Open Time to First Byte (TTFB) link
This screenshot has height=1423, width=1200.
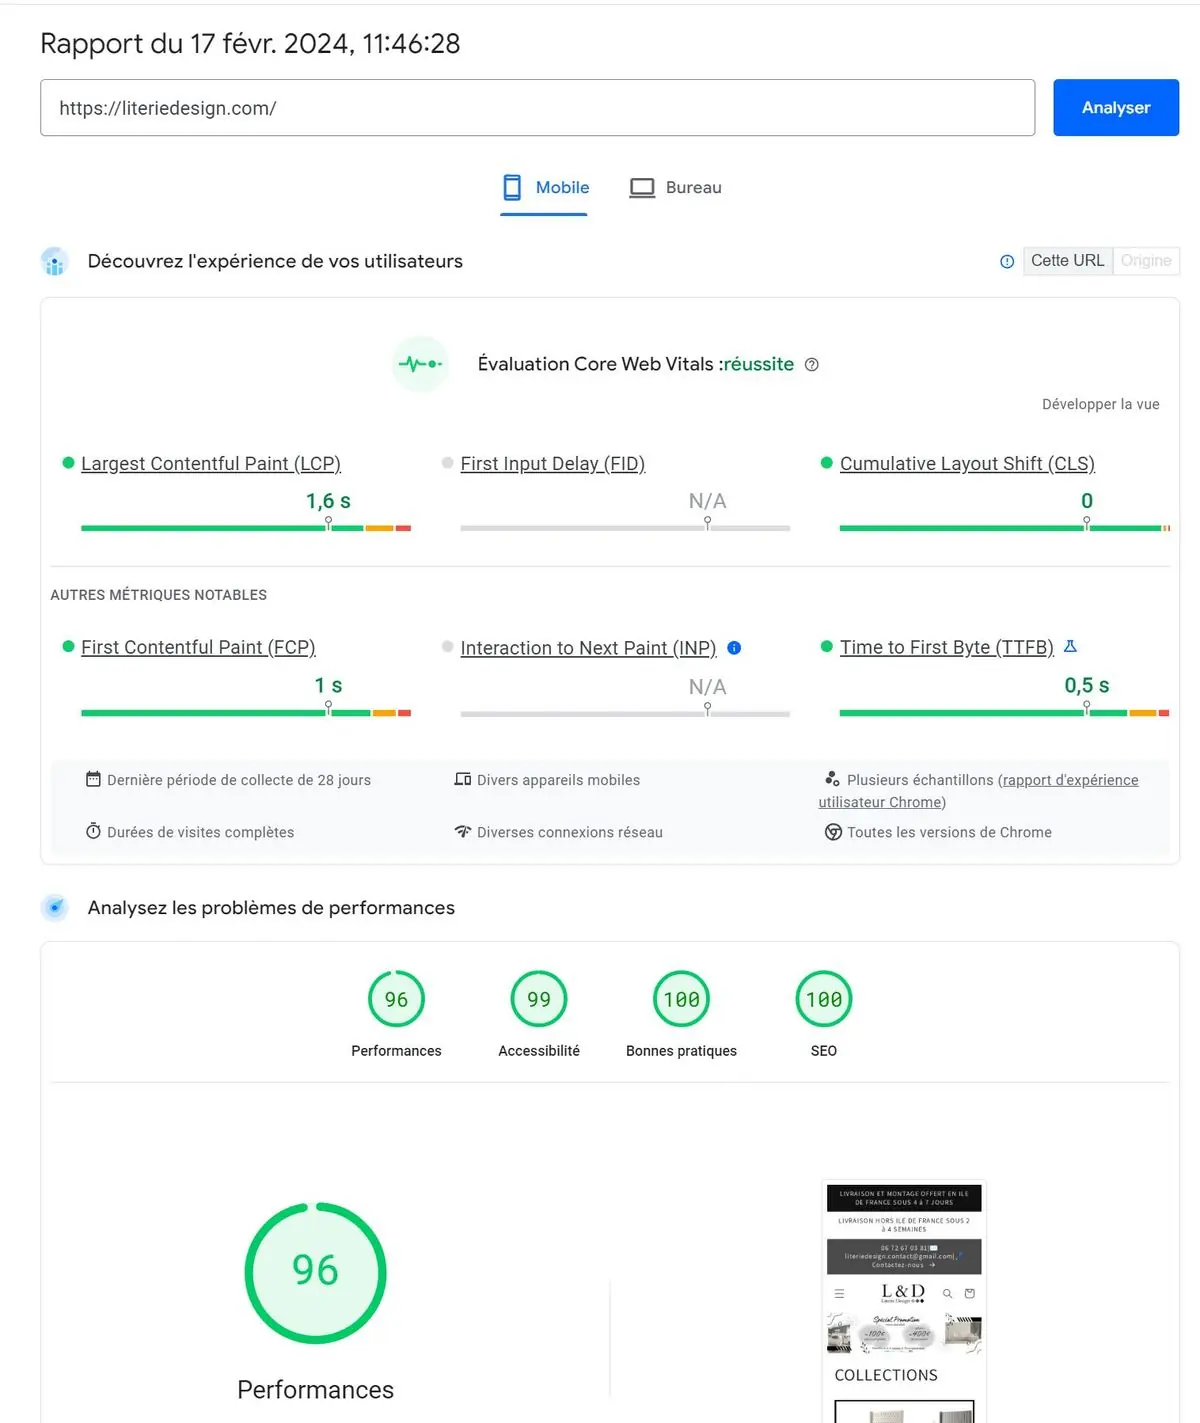[947, 647]
